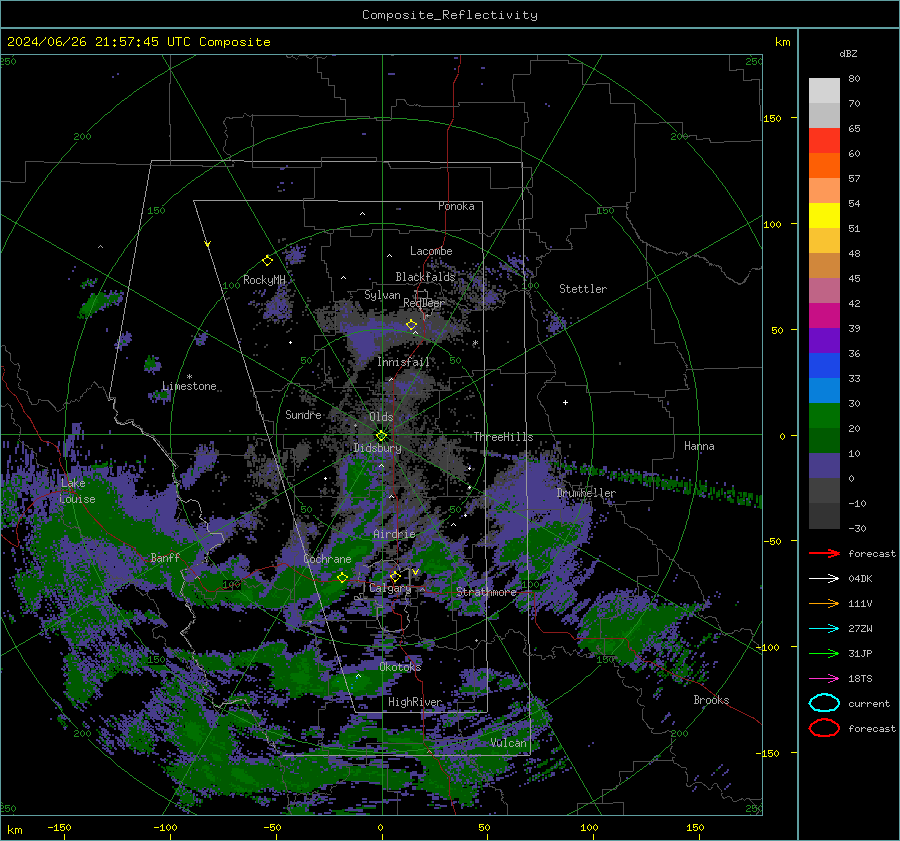Click the Calgary city label
Image resolution: width=900 pixels, height=841 pixels.
click(x=390, y=588)
